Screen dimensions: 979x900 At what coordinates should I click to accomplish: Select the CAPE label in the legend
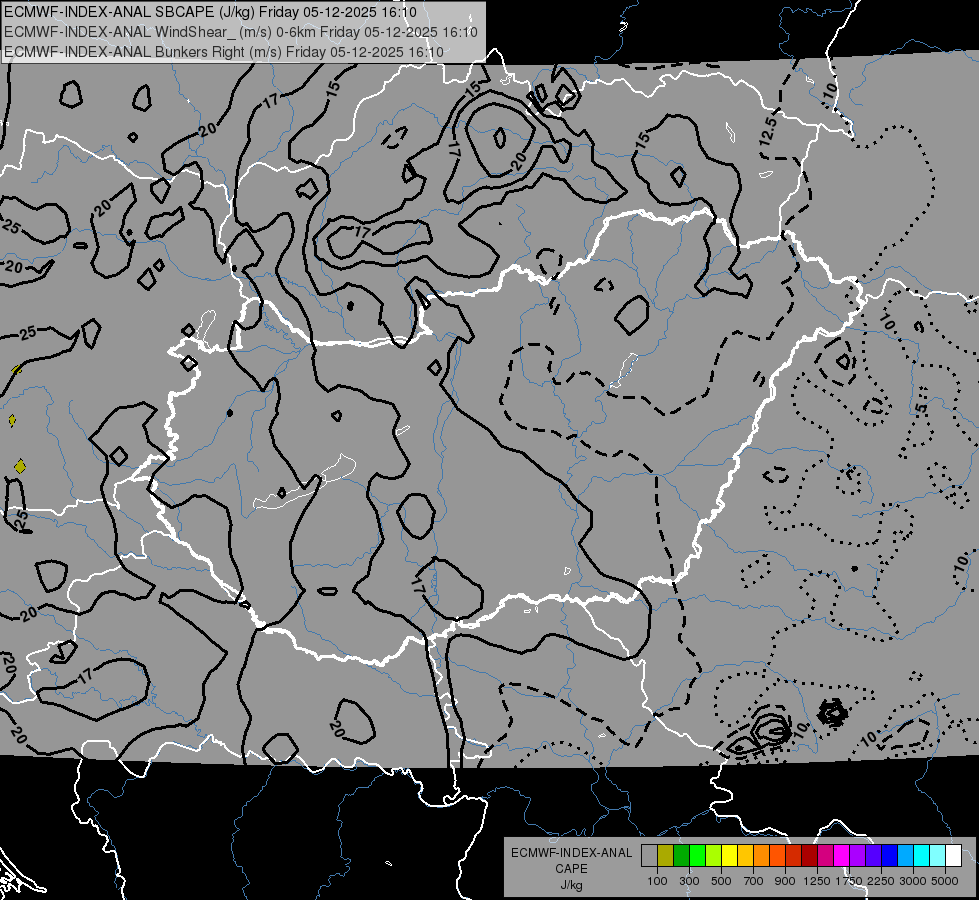[x=571, y=869]
